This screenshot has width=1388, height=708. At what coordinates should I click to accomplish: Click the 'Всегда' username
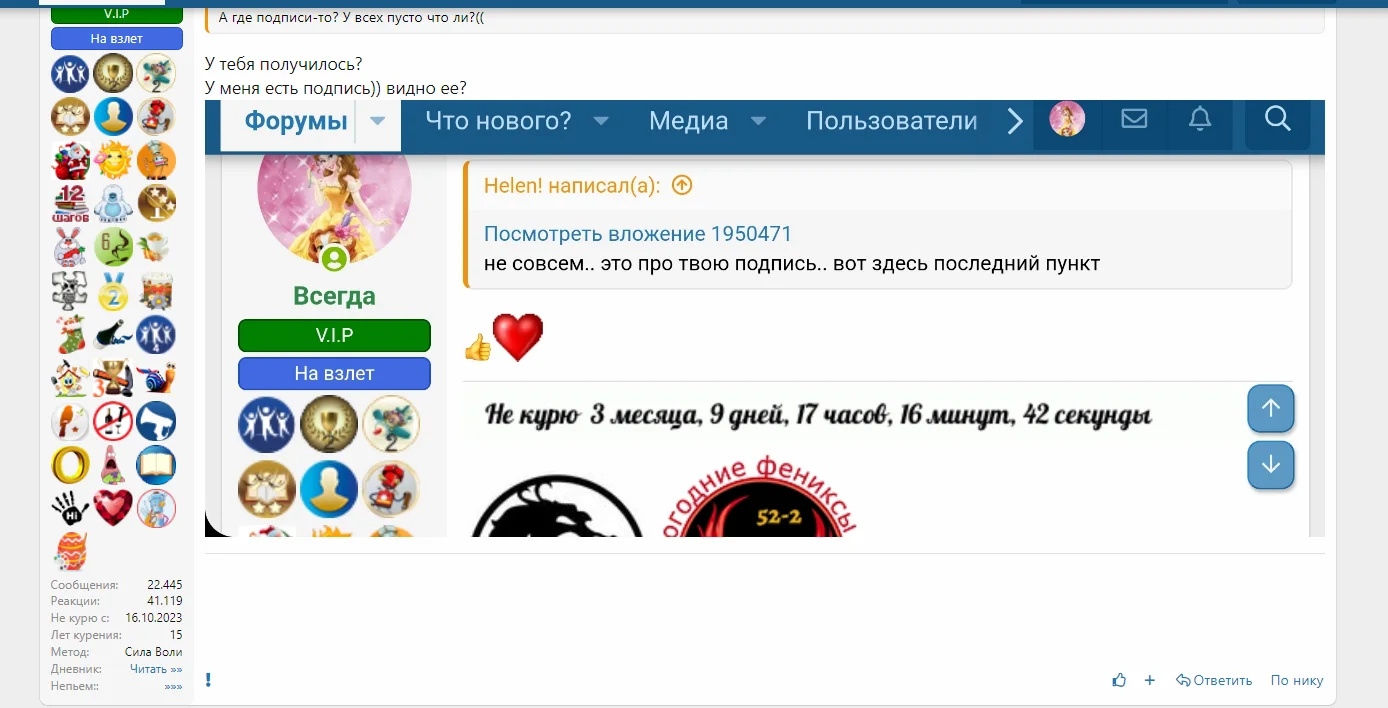334,296
